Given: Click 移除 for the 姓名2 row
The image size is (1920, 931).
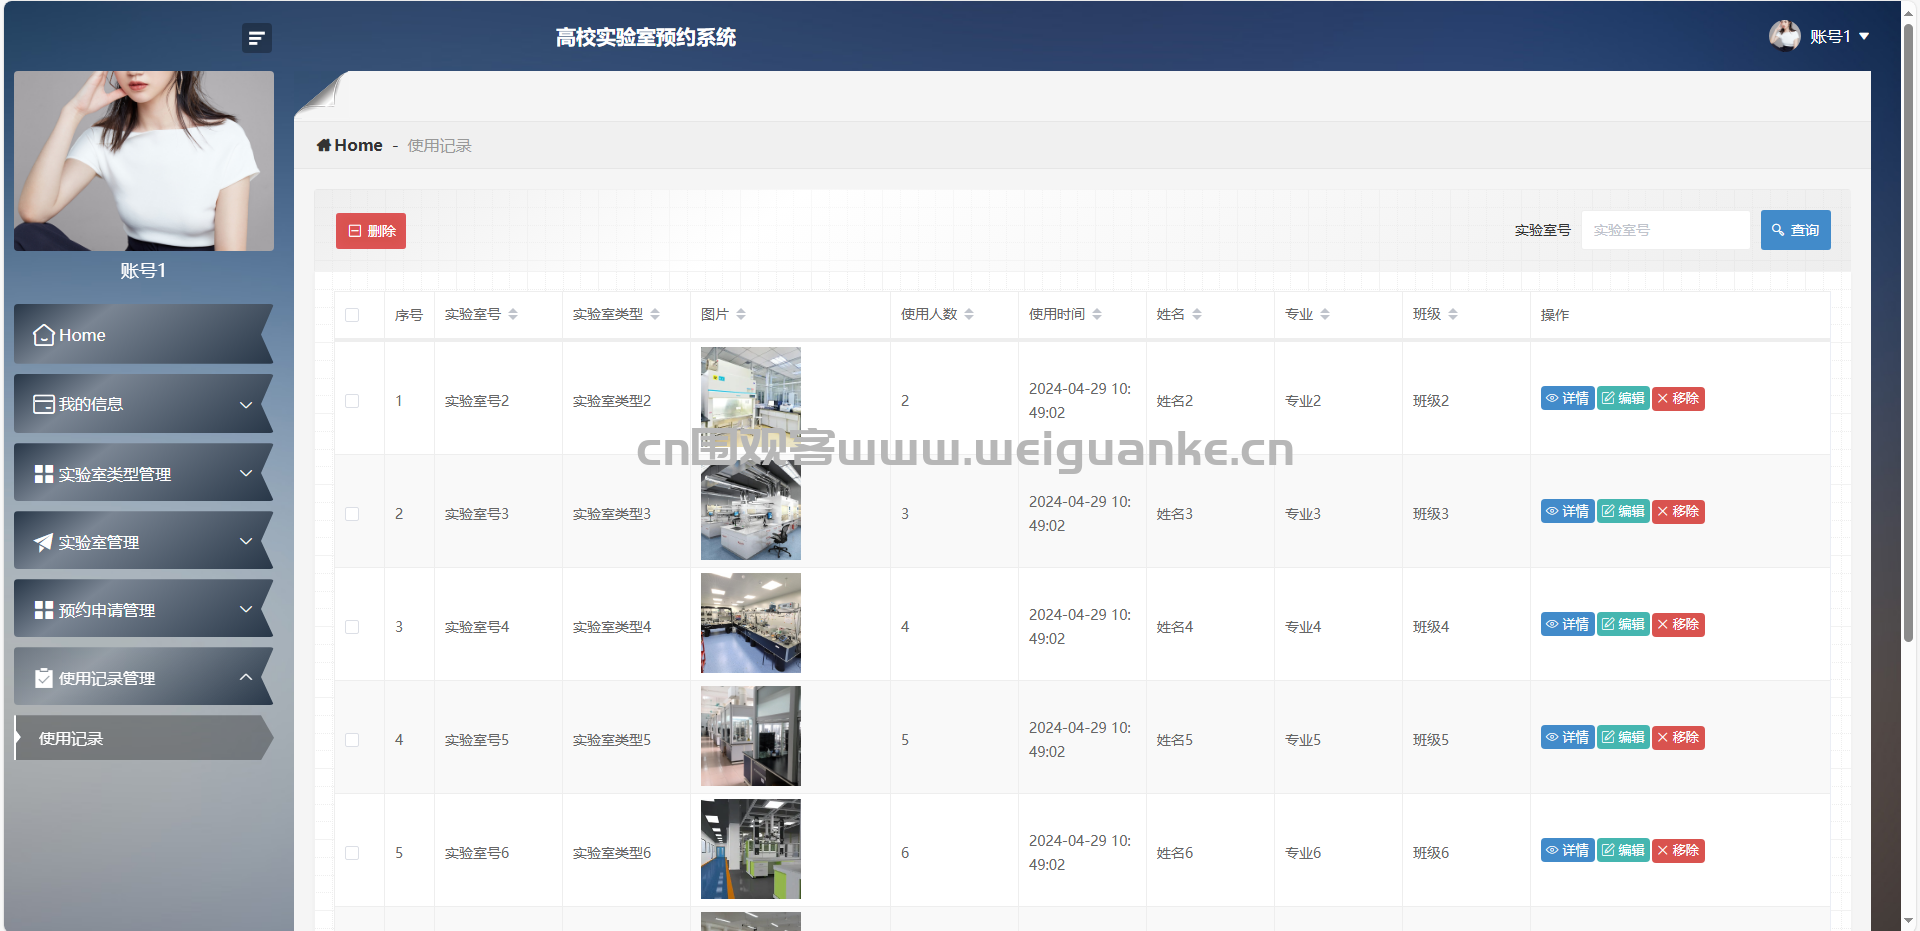Looking at the screenshot, I should [1678, 398].
